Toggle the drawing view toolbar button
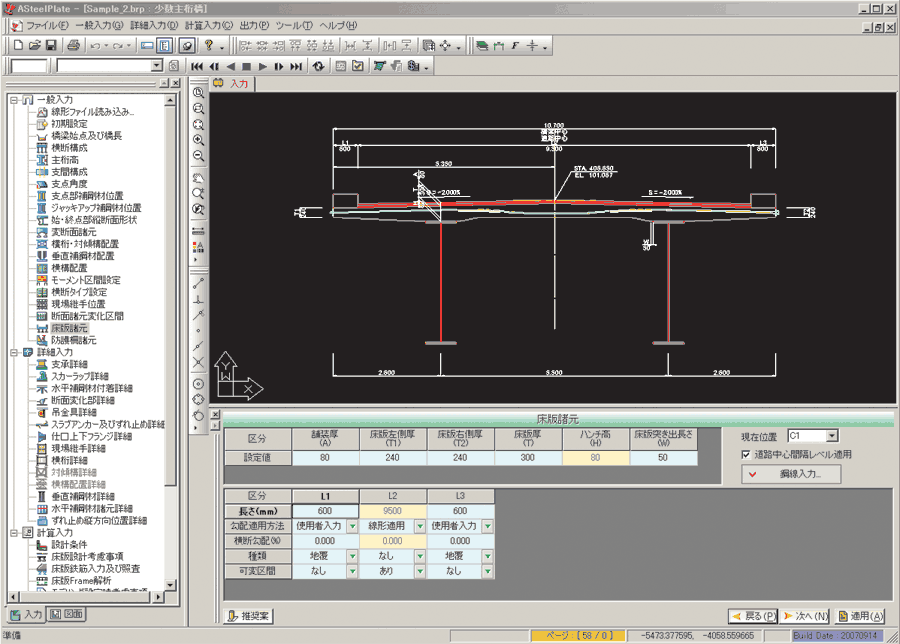The width and height of the screenshot is (900, 644). pos(187,45)
